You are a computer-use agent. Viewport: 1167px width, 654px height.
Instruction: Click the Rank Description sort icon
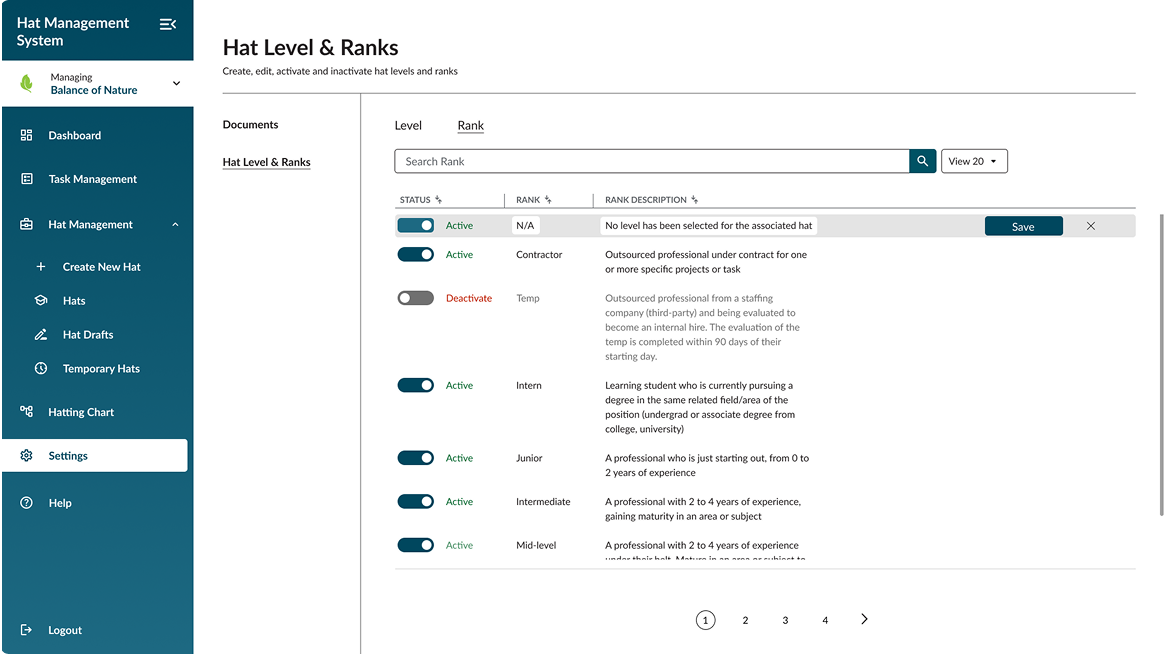click(x=695, y=200)
